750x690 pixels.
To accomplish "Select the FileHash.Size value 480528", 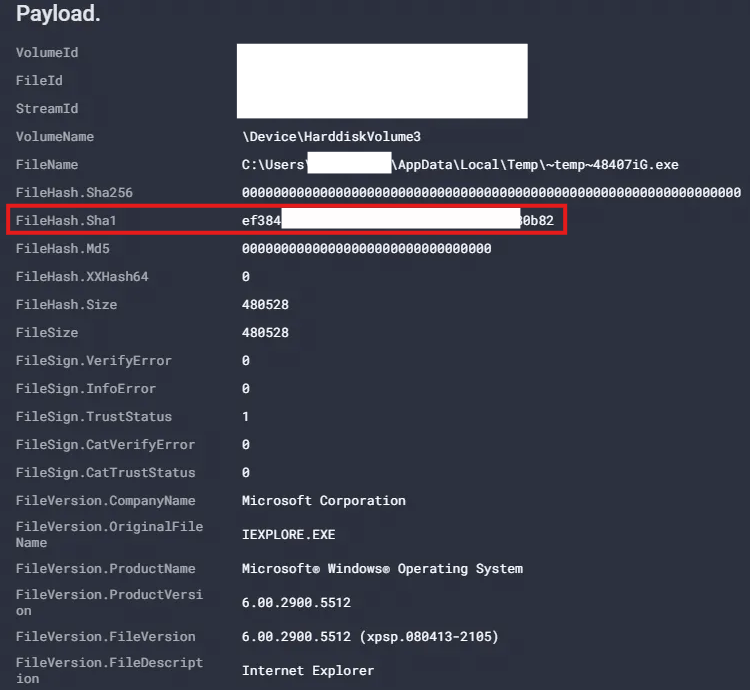I will click(265, 304).
